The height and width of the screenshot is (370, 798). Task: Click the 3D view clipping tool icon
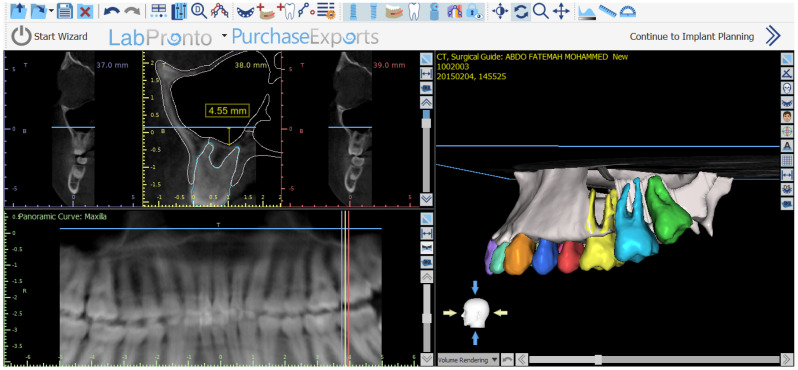pyautogui.click(x=787, y=74)
